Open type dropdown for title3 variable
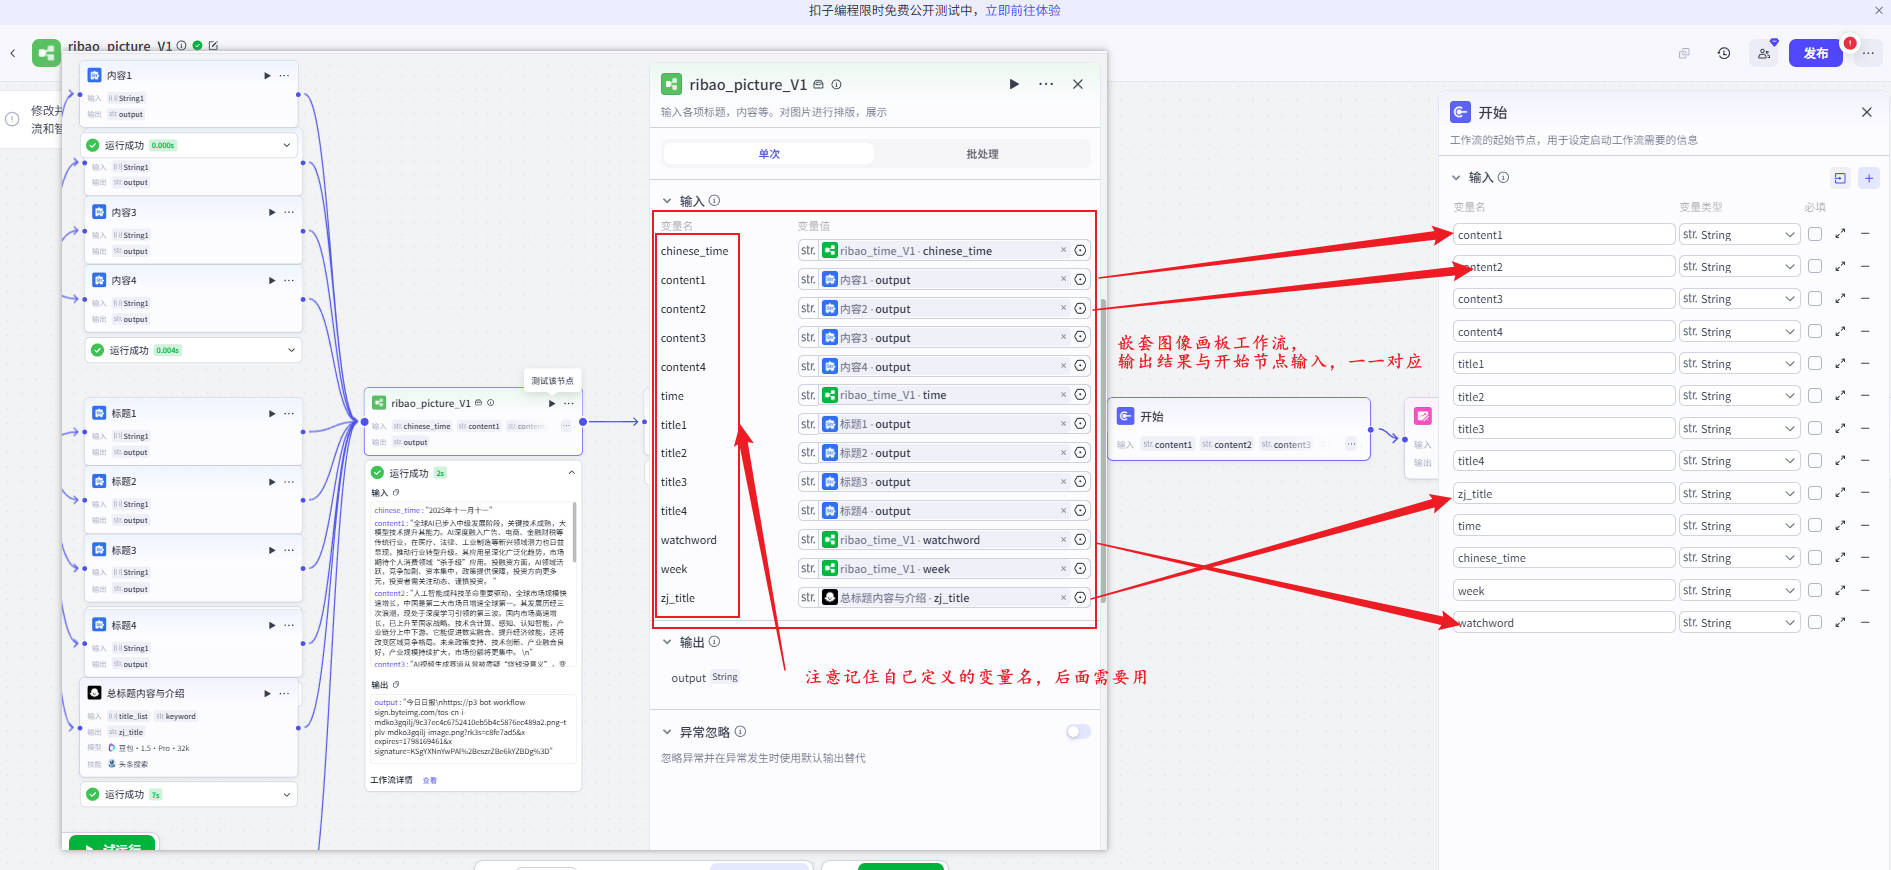Image resolution: width=1891 pixels, height=870 pixels. coord(1739,428)
